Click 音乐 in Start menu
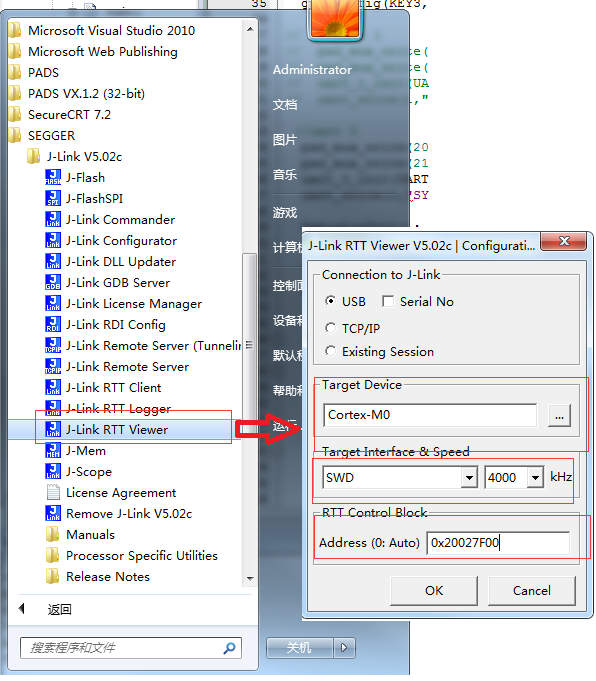The image size is (596, 681). point(285,175)
